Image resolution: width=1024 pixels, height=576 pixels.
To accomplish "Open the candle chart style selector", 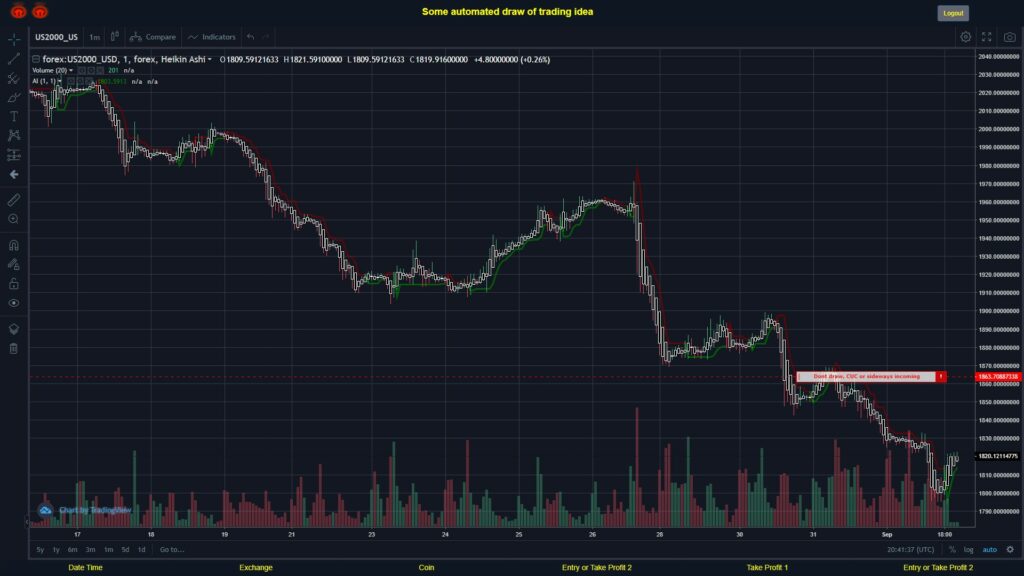I will pos(114,37).
